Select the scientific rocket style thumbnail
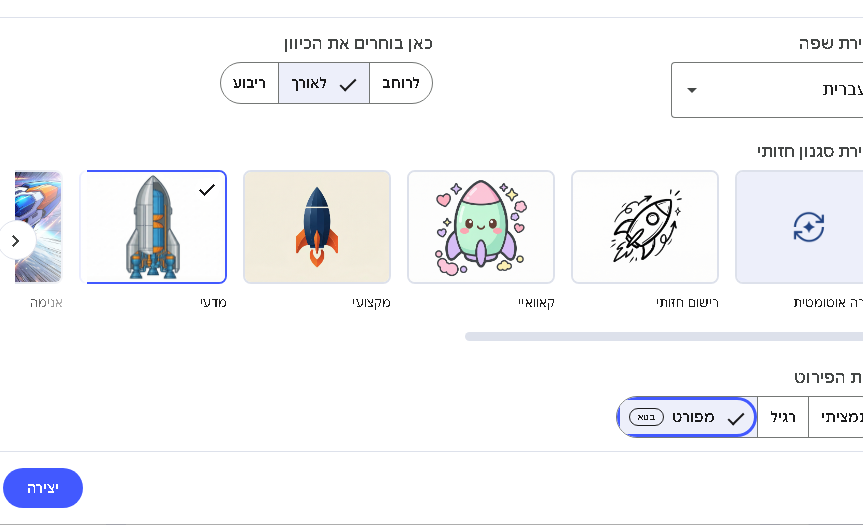This screenshot has height=525, width=863. tap(153, 227)
